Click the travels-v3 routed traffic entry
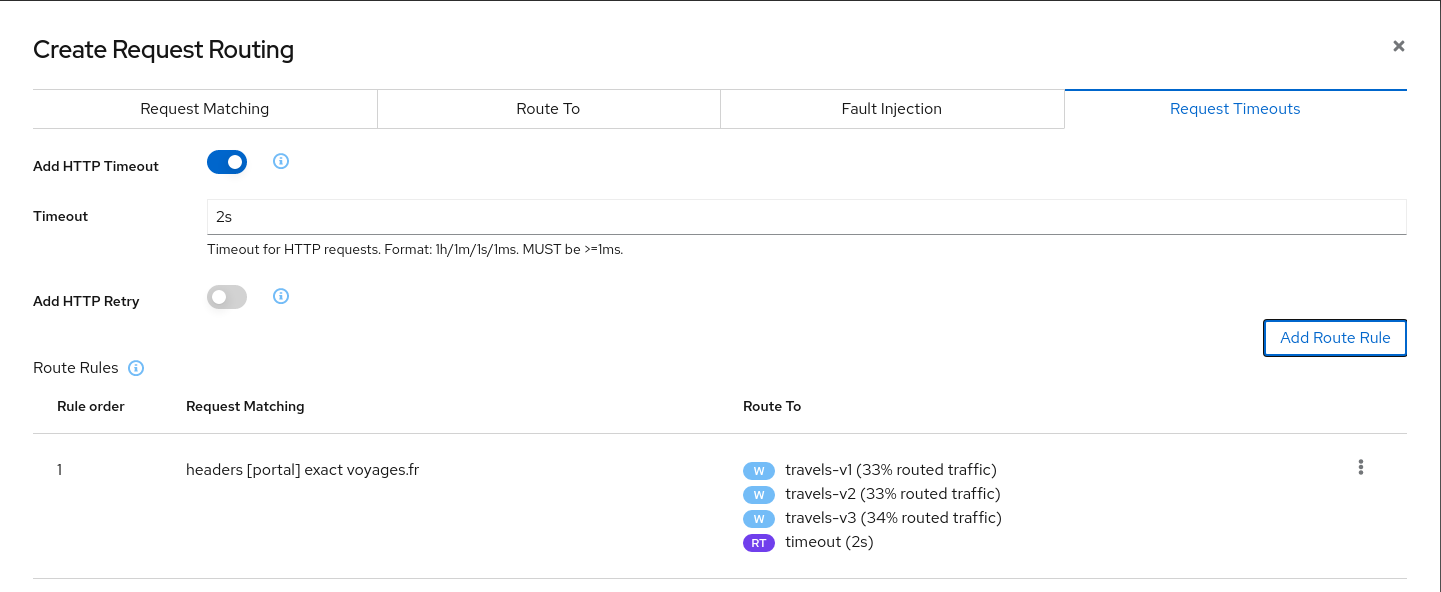 [x=893, y=518]
